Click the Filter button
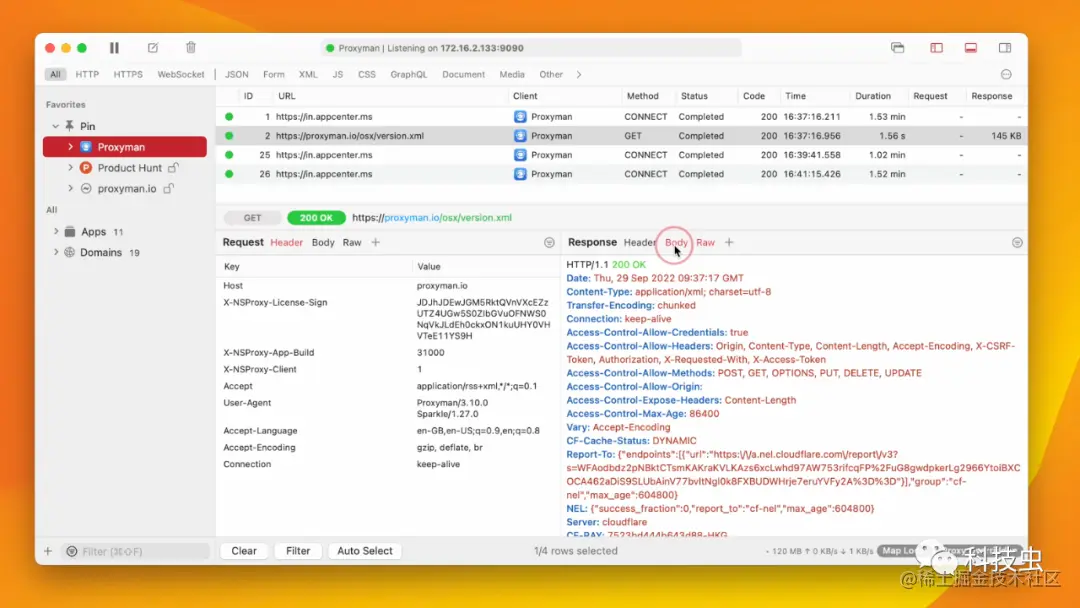The width and height of the screenshot is (1080, 608). pos(298,551)
